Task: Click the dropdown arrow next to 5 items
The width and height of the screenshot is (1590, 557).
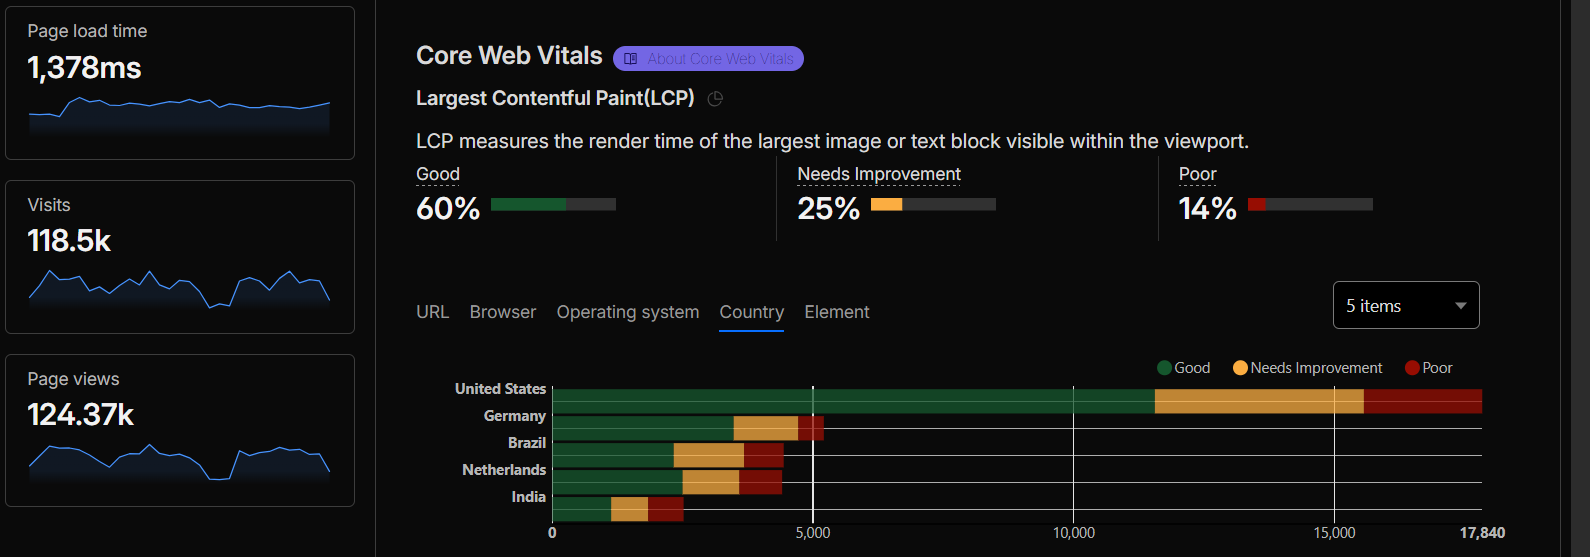Action: click(x=1461, y=306)
